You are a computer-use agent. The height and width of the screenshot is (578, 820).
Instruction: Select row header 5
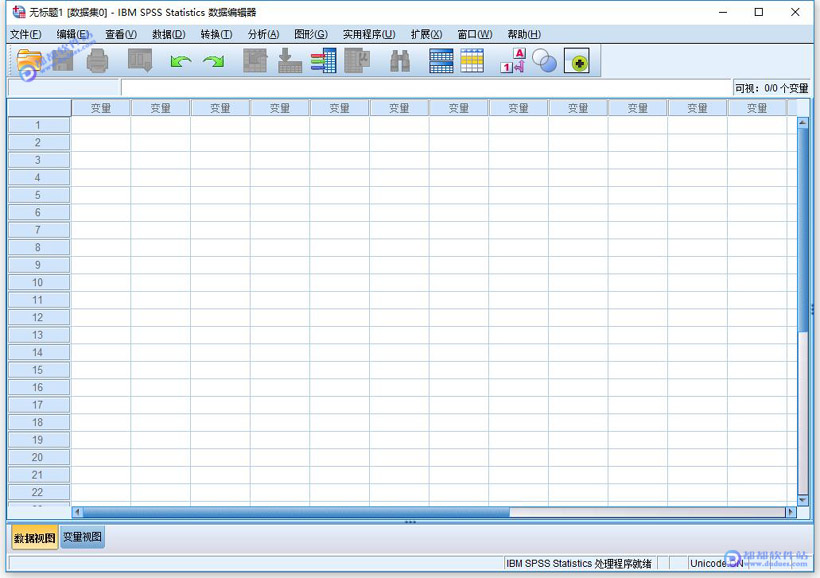point(39,195)
